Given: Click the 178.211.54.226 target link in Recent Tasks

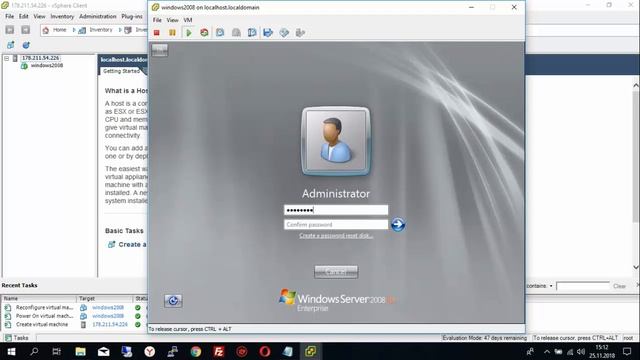Looking at the screenshot, I should [x=110, y=324].
